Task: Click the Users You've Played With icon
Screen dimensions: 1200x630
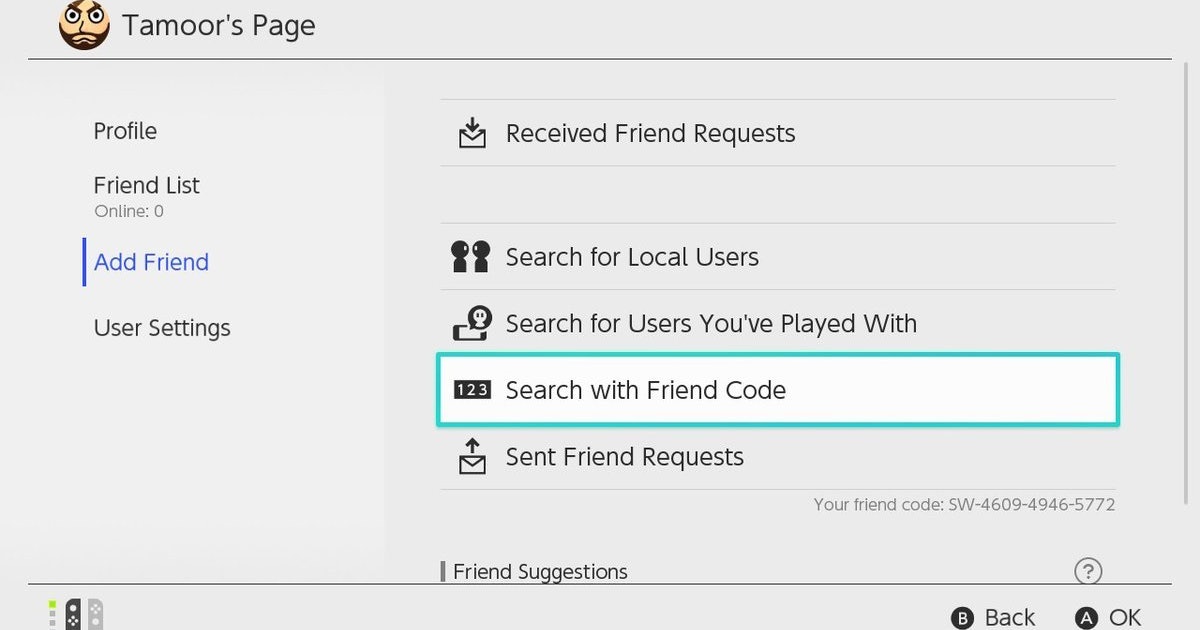Action: [x=472, y=323]
